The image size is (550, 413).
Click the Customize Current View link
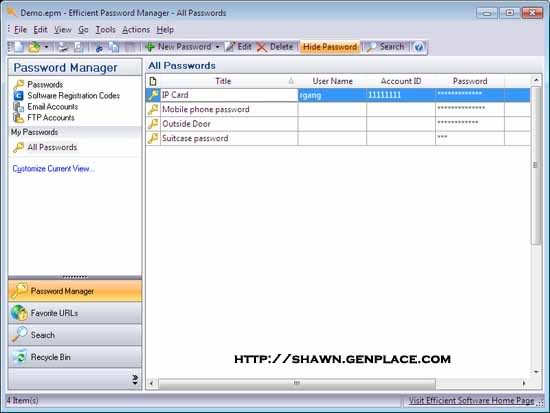point(54,168)
